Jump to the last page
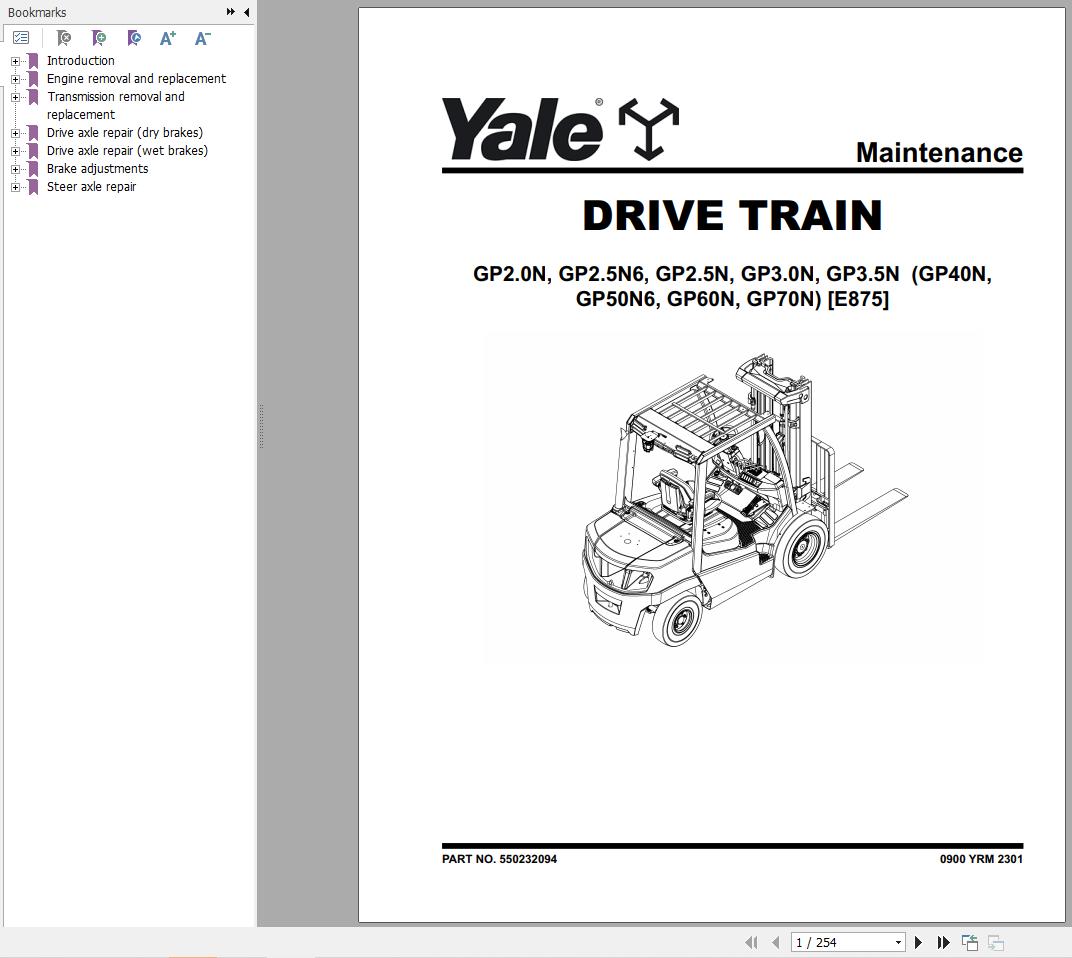1072x958 pixels. [x=943, y=942]
